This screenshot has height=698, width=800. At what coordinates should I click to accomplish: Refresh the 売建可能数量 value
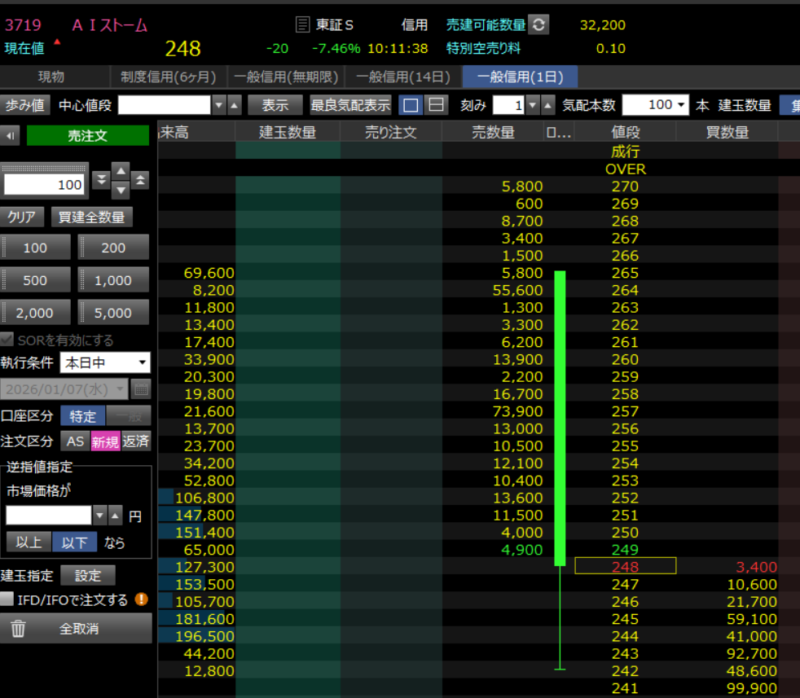click(x=539, y=25)
